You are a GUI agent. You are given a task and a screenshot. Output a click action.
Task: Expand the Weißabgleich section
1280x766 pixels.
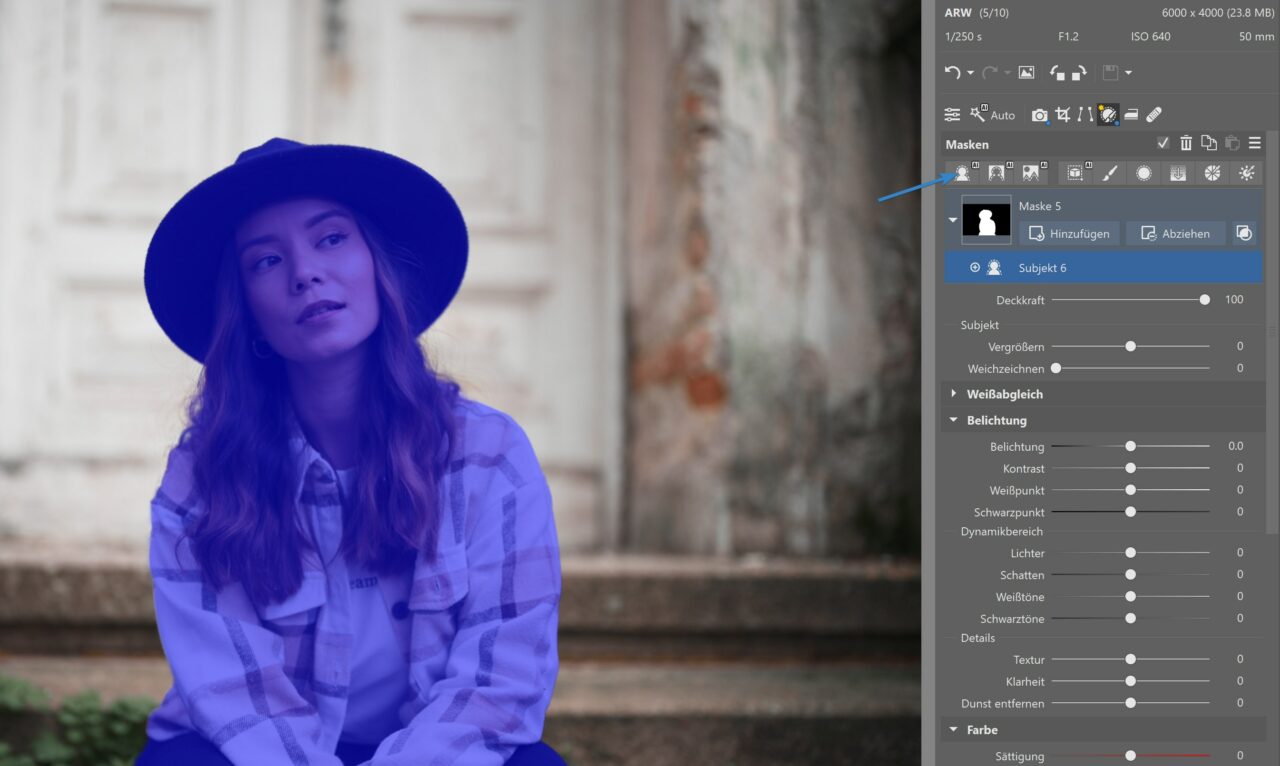point(954,394)
